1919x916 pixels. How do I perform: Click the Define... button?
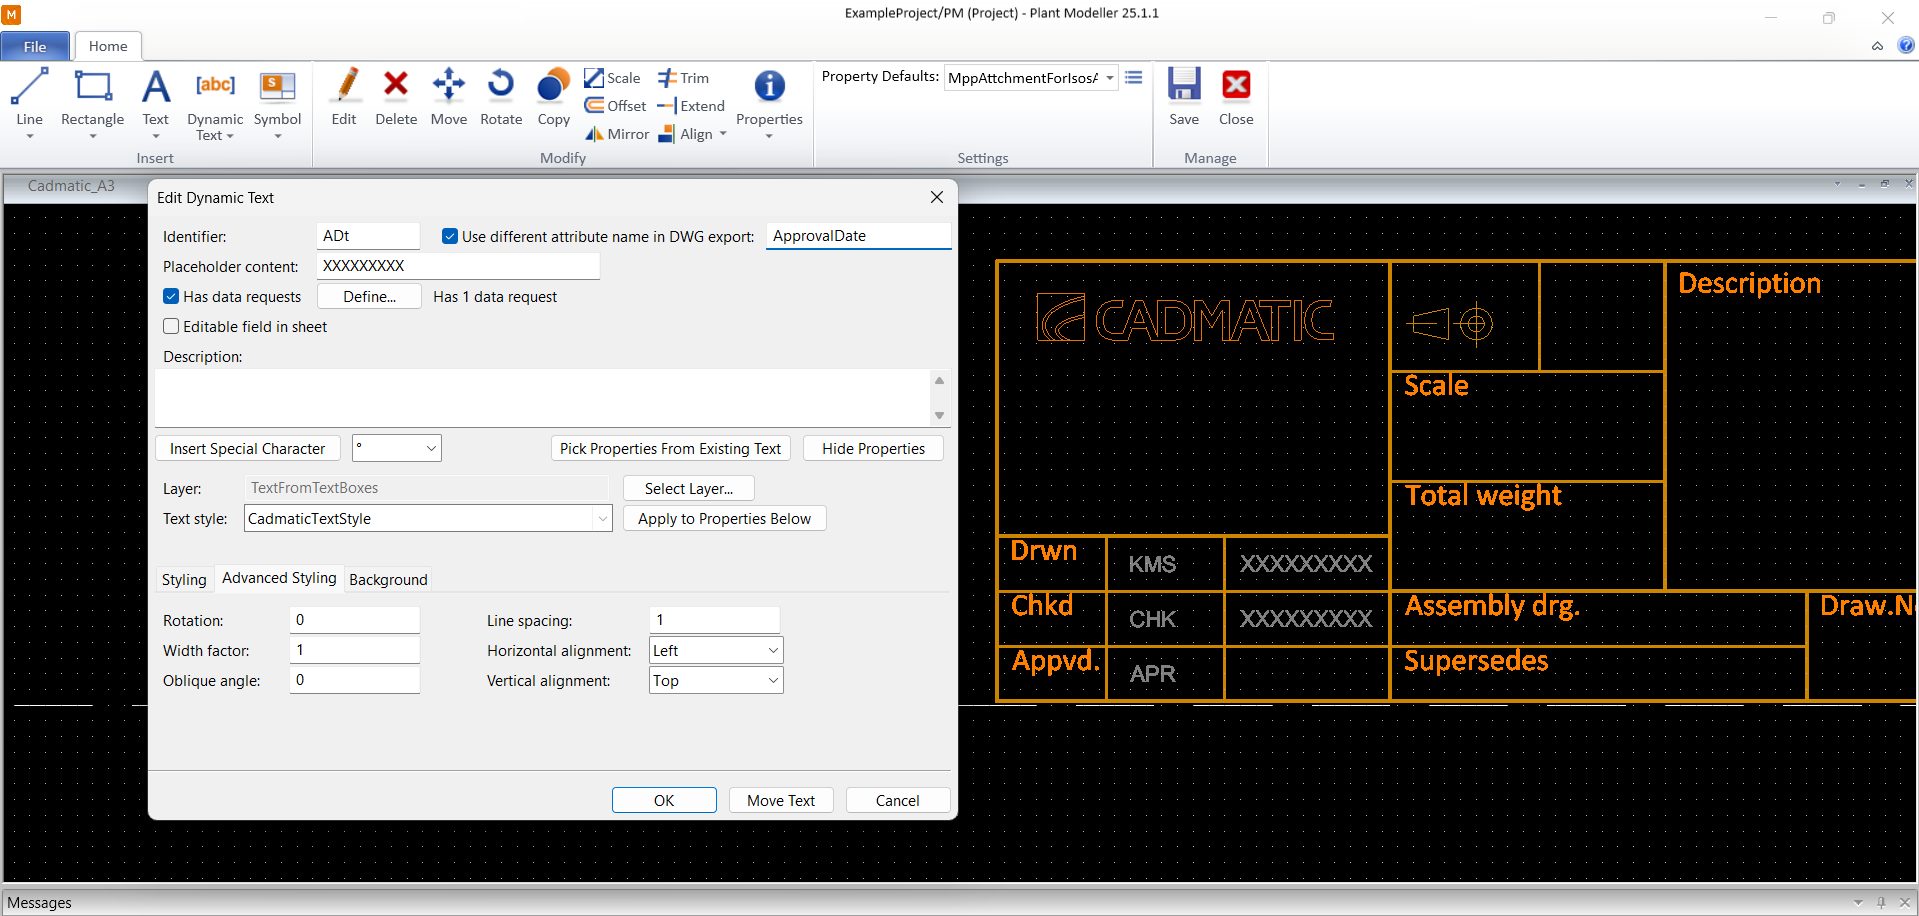[x=369, y=296]
